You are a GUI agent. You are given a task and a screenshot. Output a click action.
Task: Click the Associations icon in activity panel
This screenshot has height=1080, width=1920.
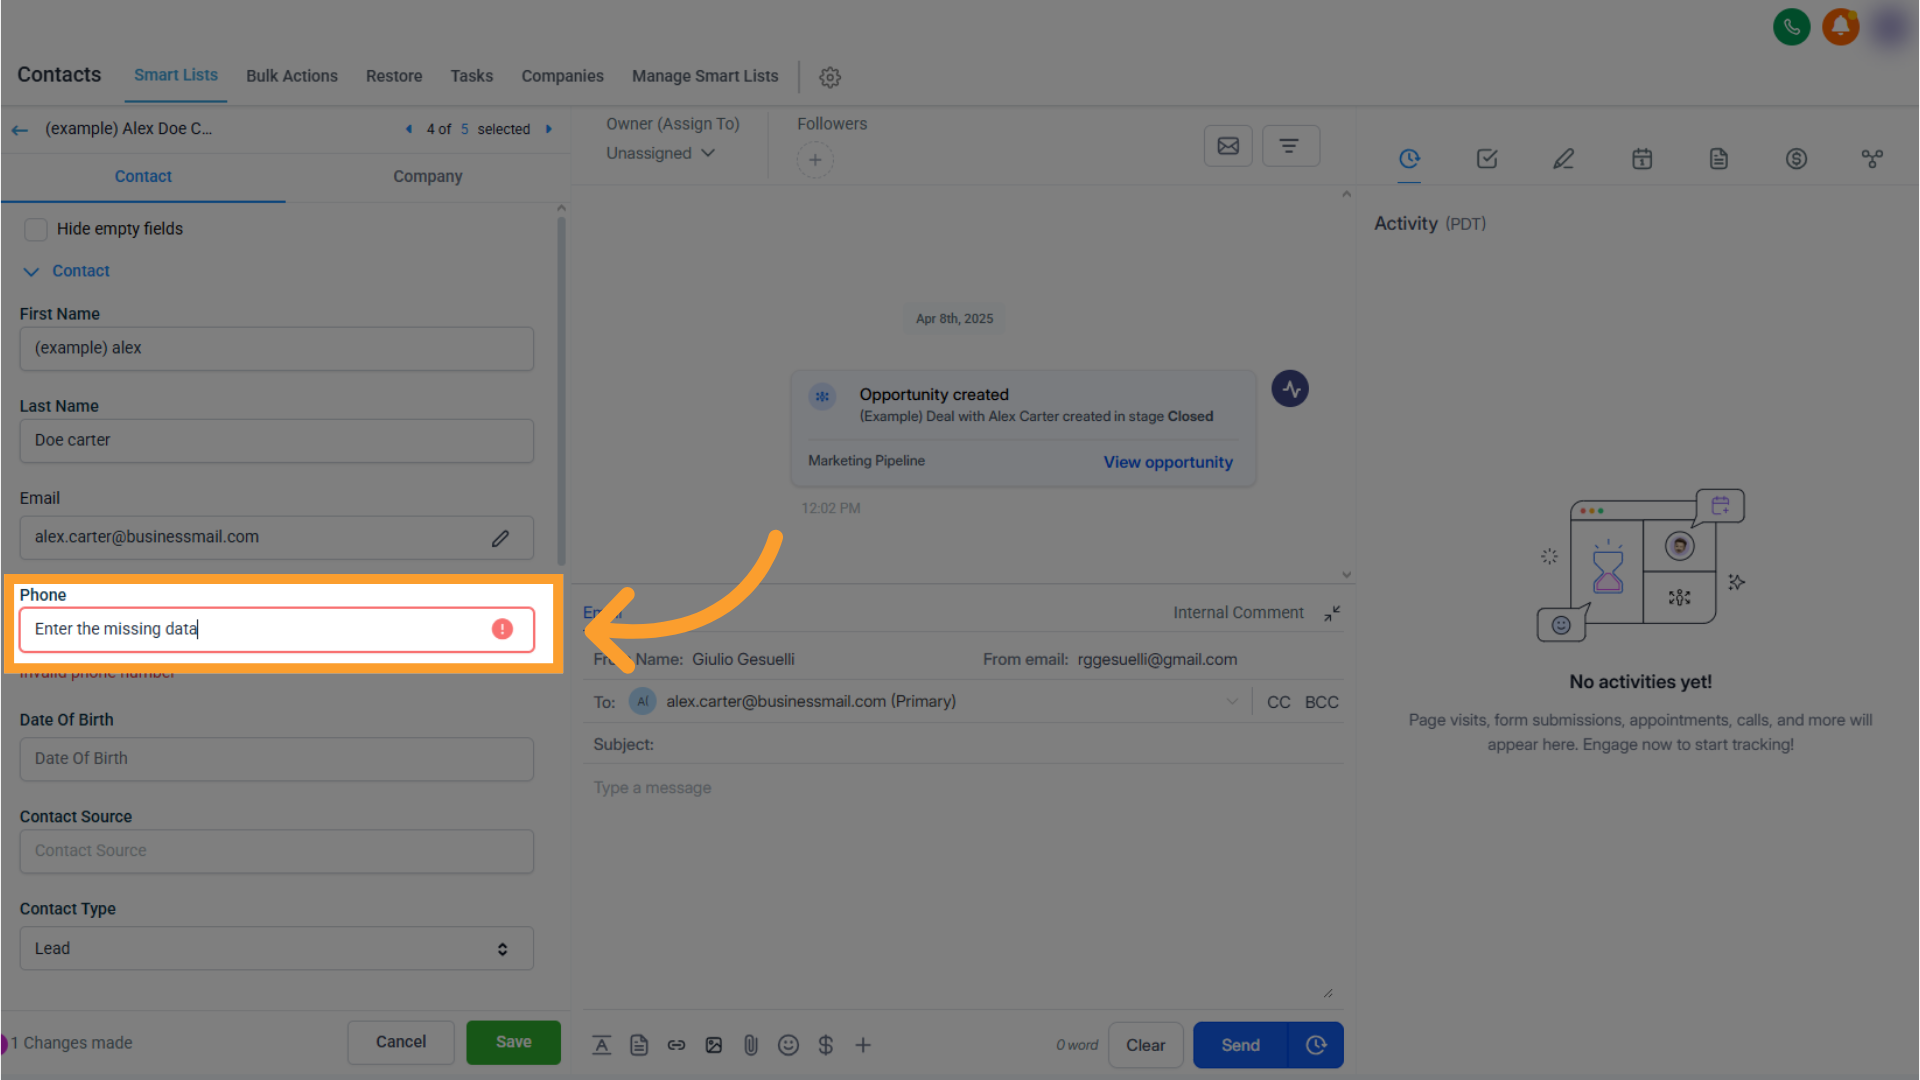click(x=1873, y=159)
